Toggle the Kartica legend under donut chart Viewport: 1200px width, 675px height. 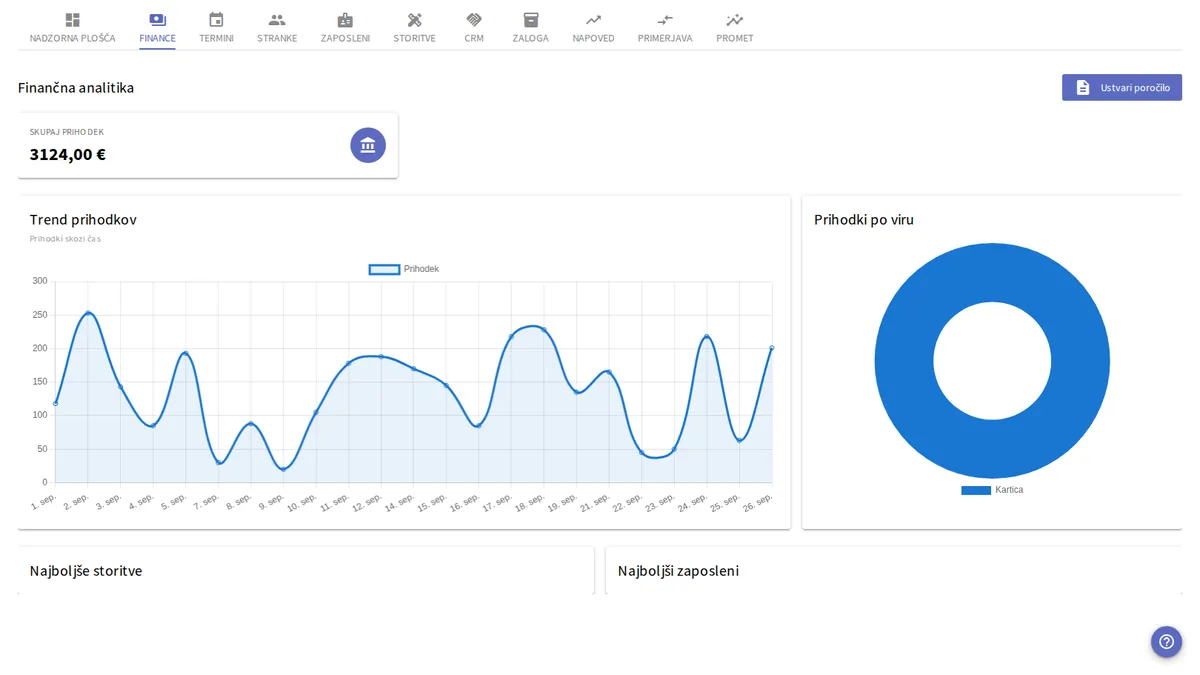click(x=992, y=490)
